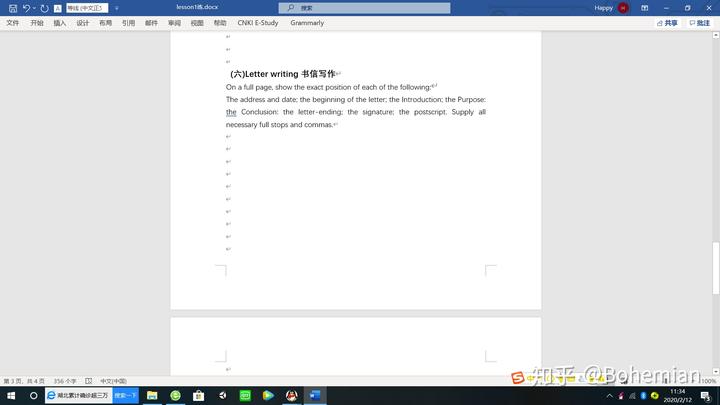Open Cortana circle on the taskbar

(34, 395)
